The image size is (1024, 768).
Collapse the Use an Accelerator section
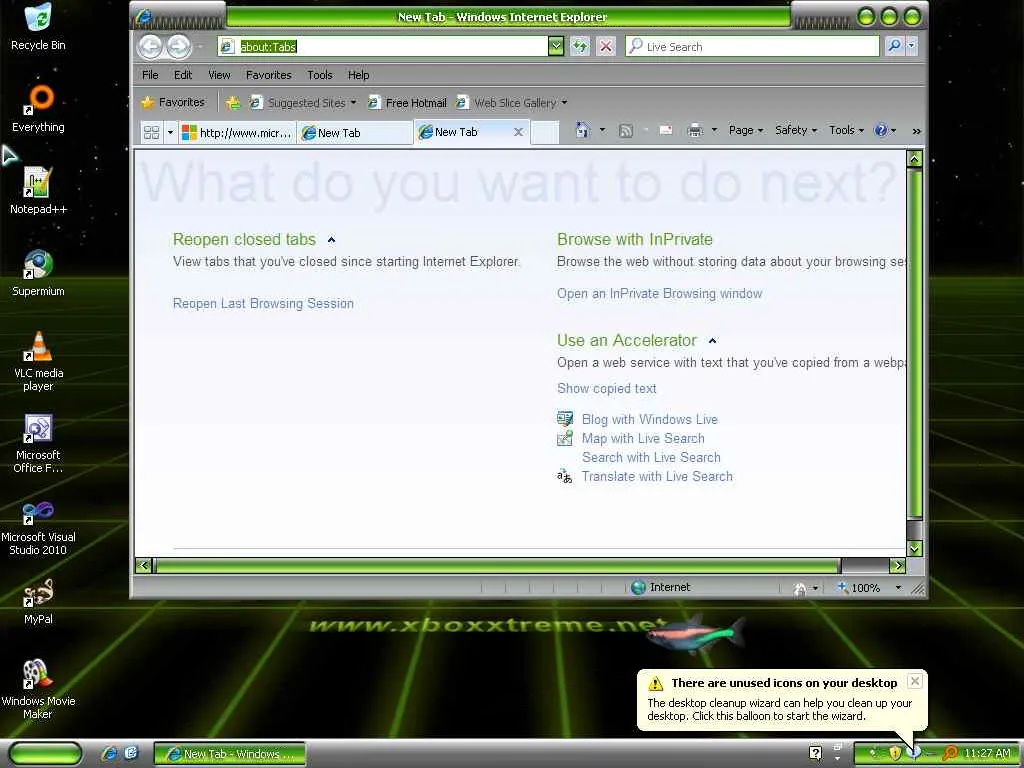click(712, 340)
